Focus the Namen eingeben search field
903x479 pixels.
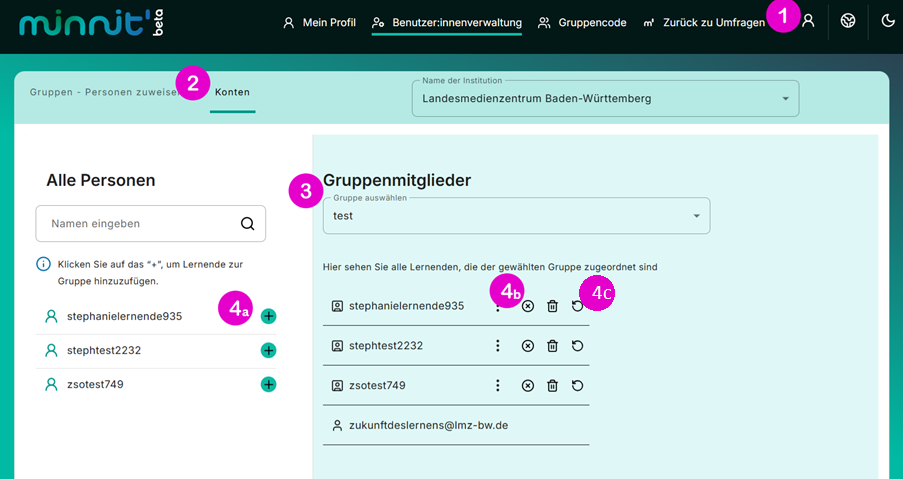tap(150, 223)
